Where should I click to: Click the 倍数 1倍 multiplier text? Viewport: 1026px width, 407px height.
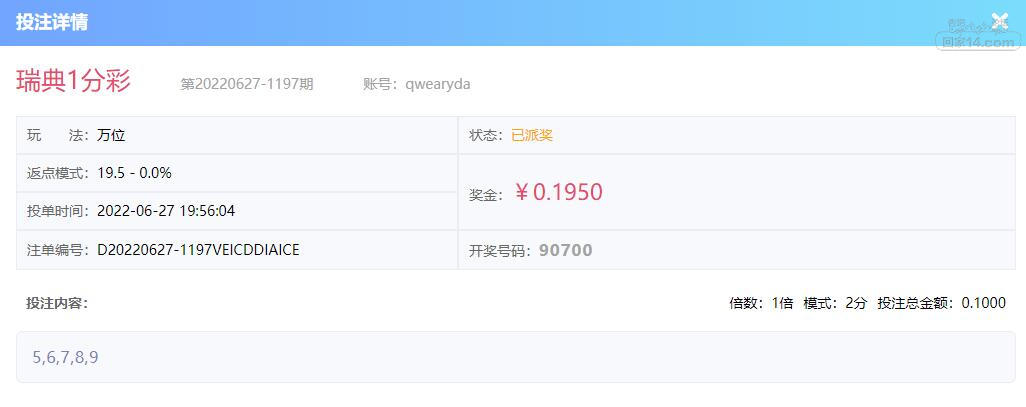pos(760,303)
